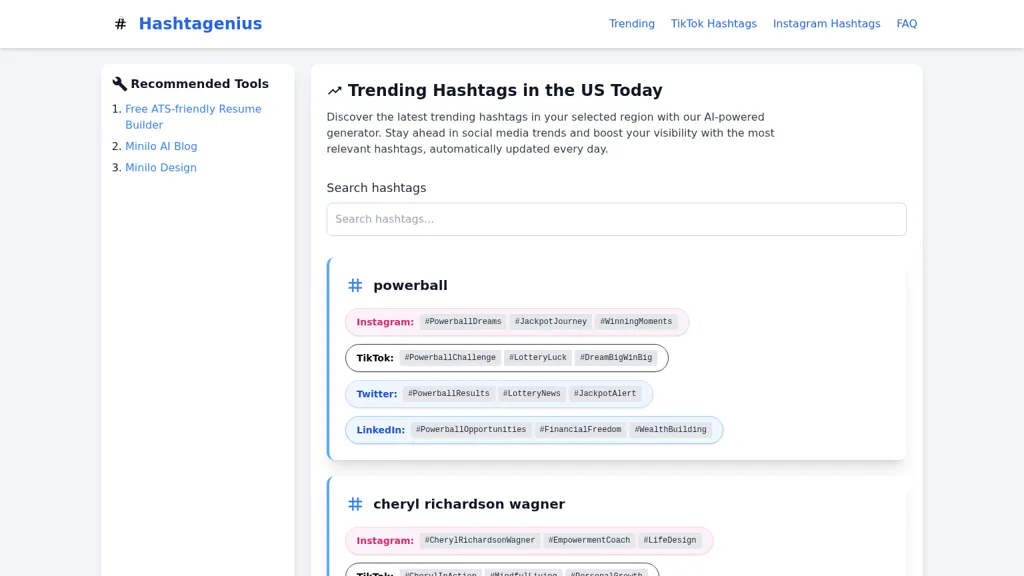
Task: Click the cheryl richardson wagner topic title
Action: [469, 504]
